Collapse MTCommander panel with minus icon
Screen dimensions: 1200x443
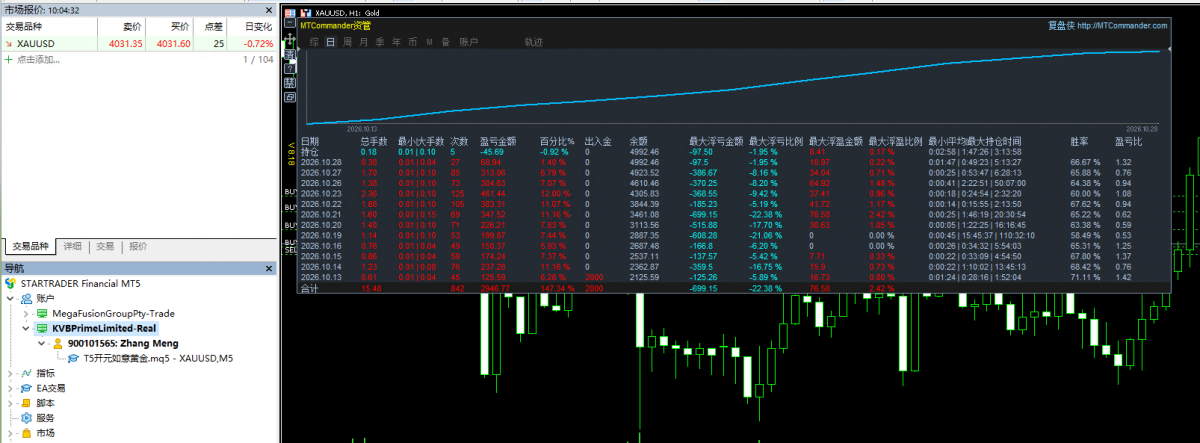tap(290, 23)
